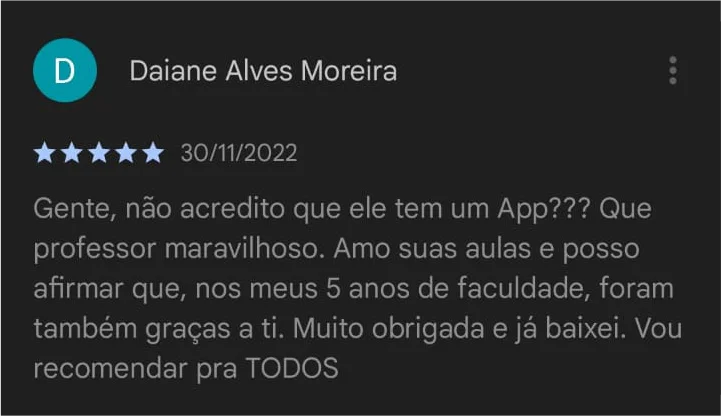
Task: Click the word Gente in the review
Action: tap(71, 209)
